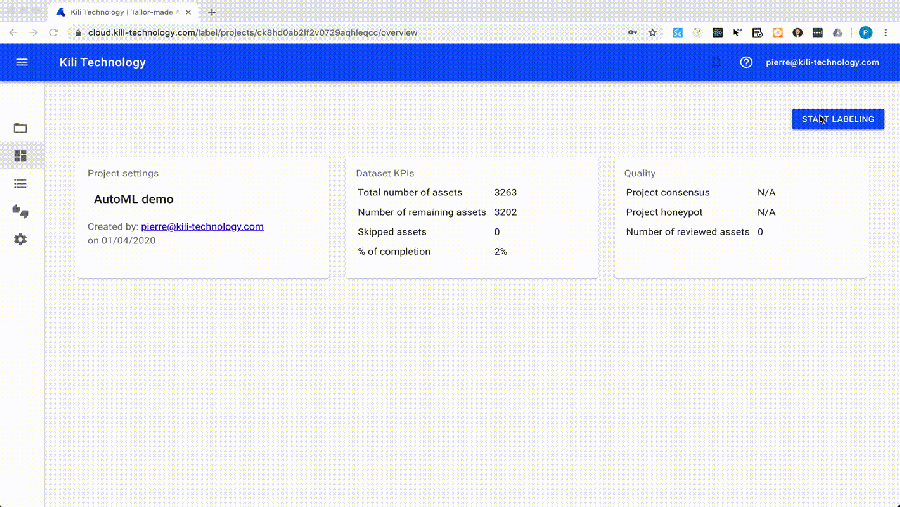Screen dimensions: 900x507
Task: Open the user account email in header
Action: (822, 63)
